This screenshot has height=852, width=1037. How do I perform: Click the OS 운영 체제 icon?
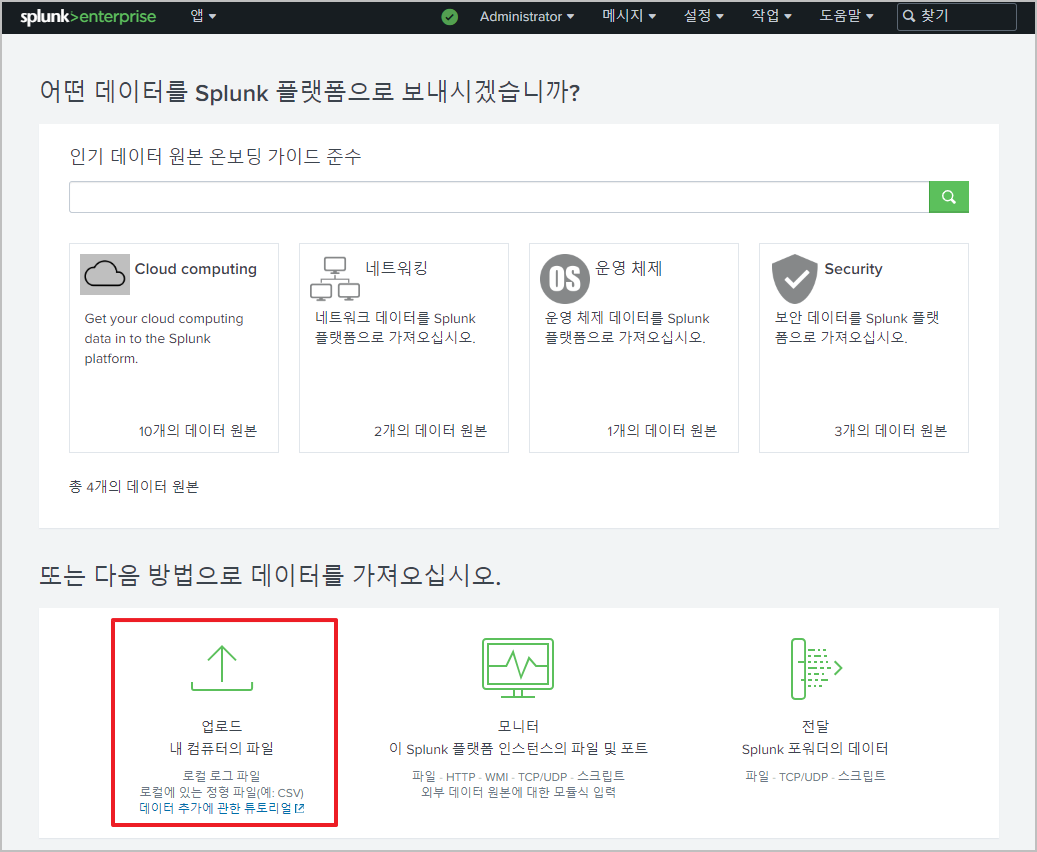point(564,278)
